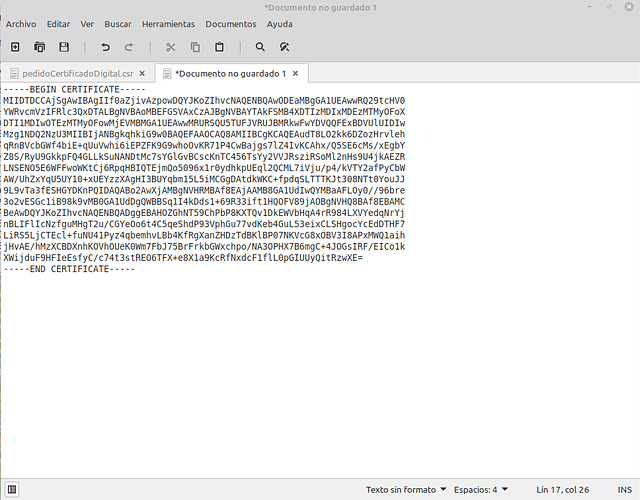Open the Ver menu

pyautogui.click(x=87, y=24)
